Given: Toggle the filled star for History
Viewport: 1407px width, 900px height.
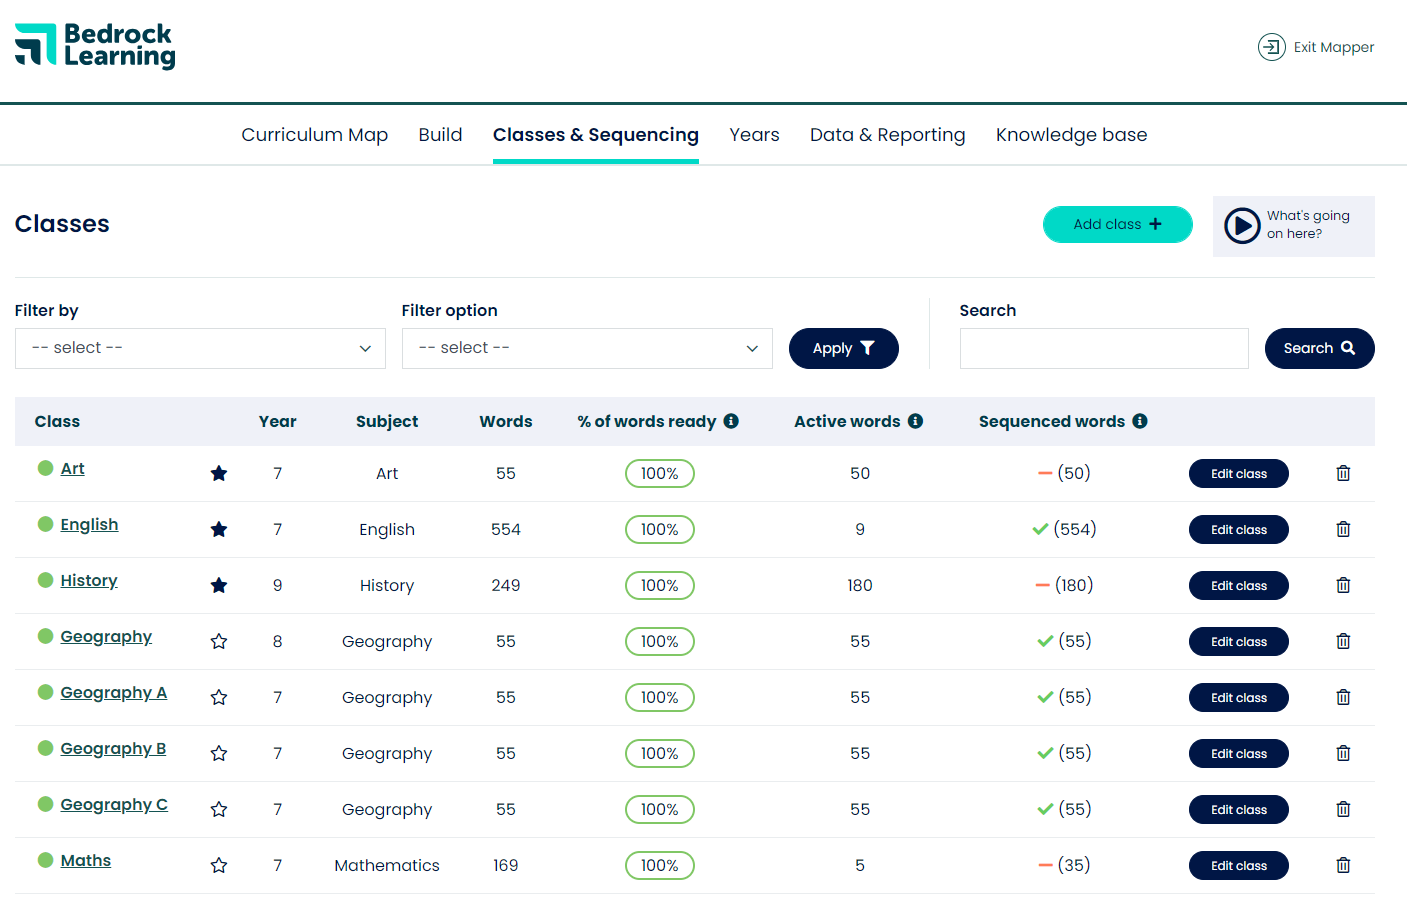Looking at the screenshot, I should point(219,585).
